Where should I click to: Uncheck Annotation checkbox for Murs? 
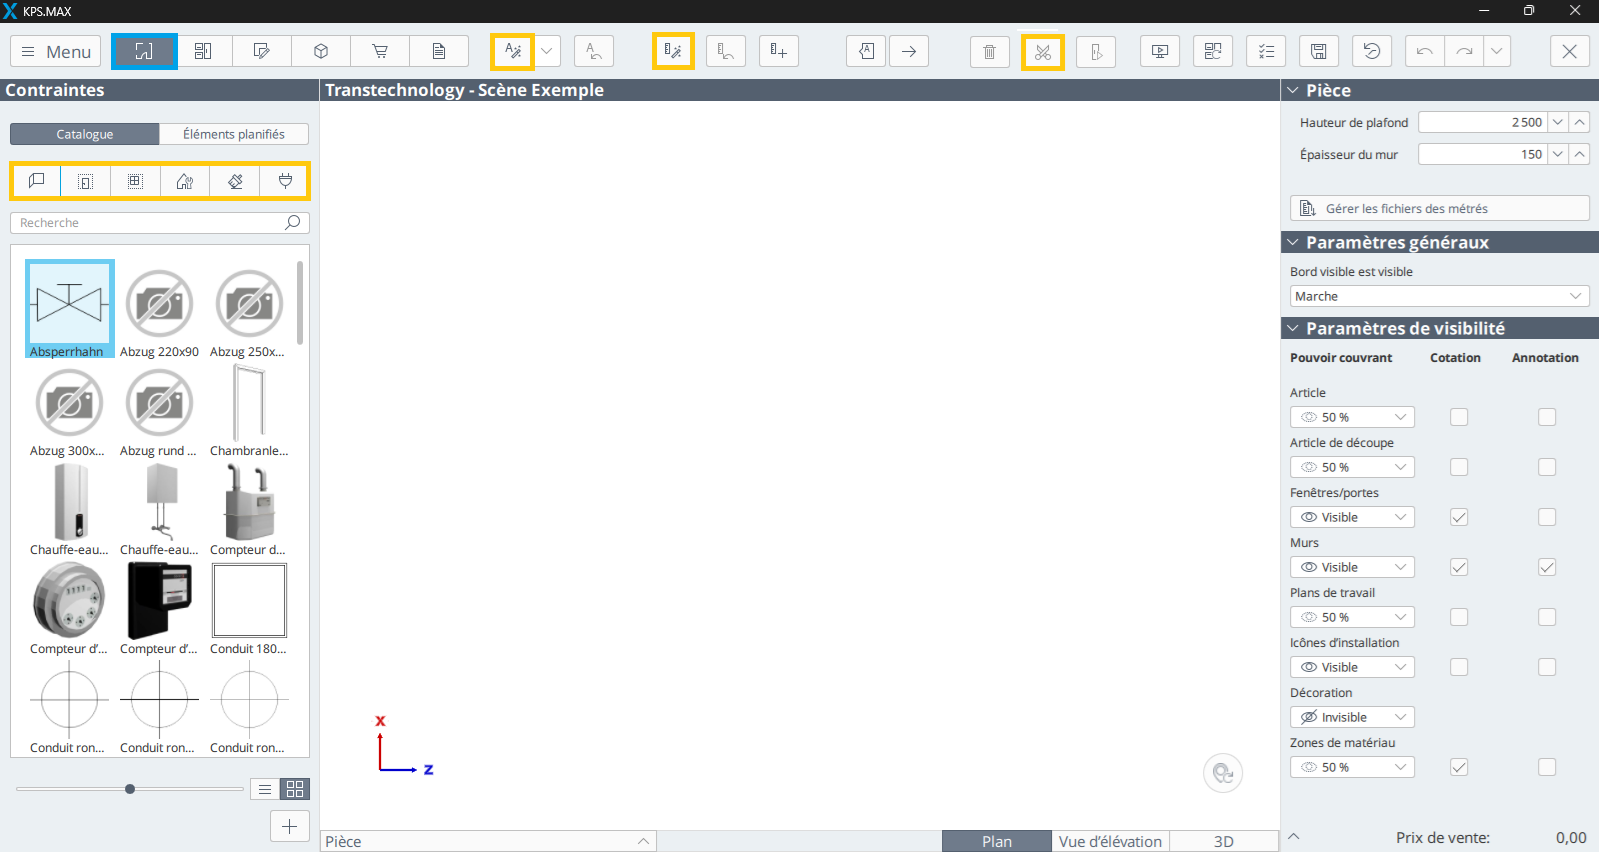1547,567
